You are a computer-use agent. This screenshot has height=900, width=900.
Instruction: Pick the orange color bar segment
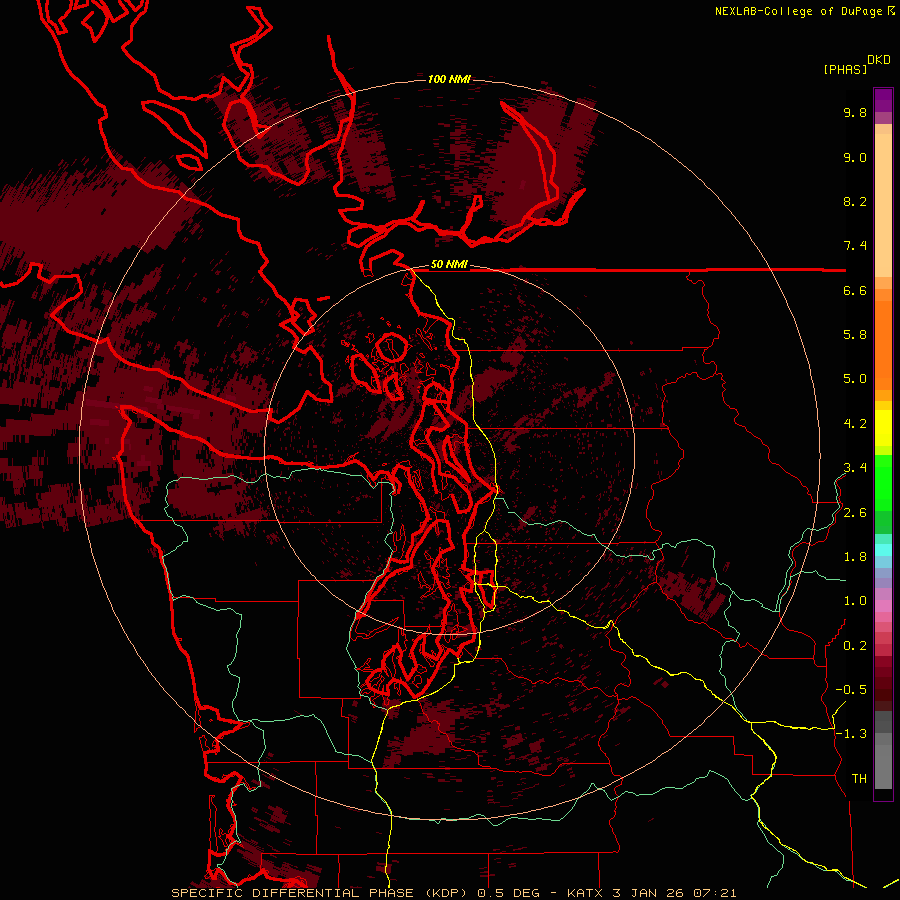[x=883, y=346]
